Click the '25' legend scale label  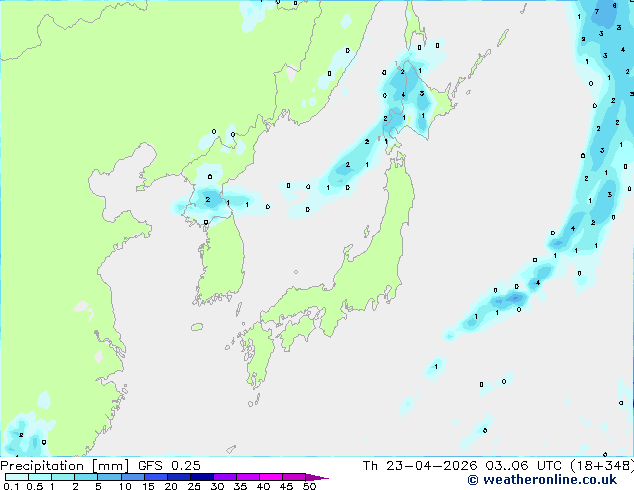tap(194, 486)
